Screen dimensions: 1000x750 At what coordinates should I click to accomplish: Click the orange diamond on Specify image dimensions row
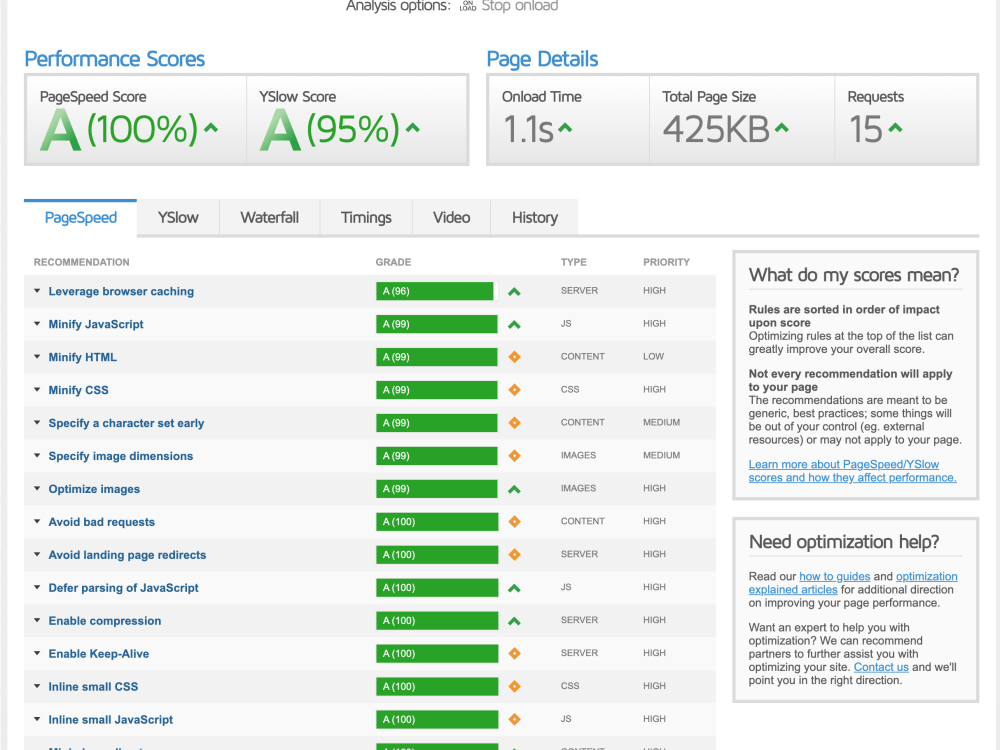pos(514,456)
